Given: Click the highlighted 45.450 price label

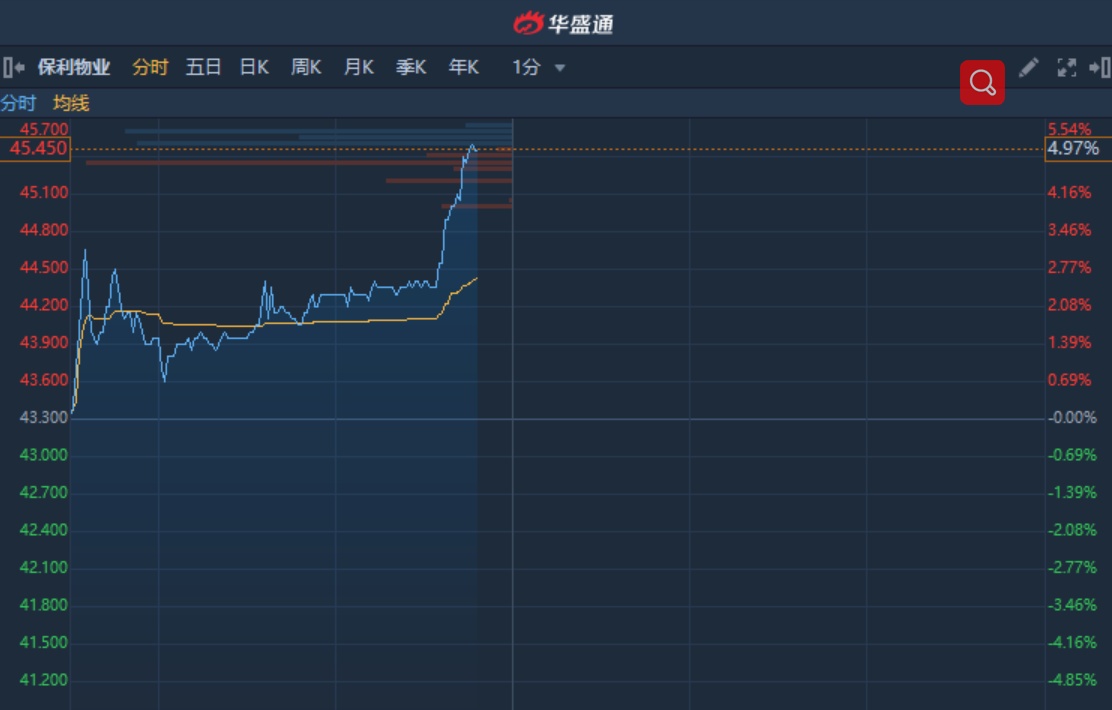Looking at the screenshot, I should [x=35, y=149].
